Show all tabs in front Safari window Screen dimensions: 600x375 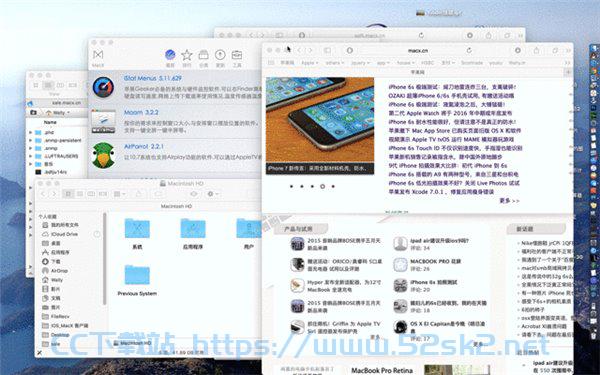pos(555,51)
